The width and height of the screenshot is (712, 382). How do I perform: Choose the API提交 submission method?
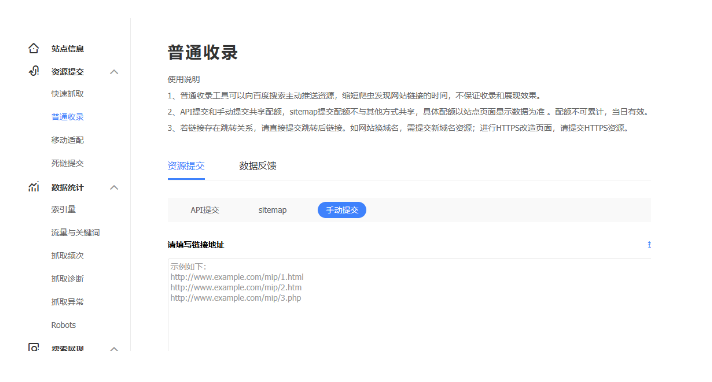205,210
